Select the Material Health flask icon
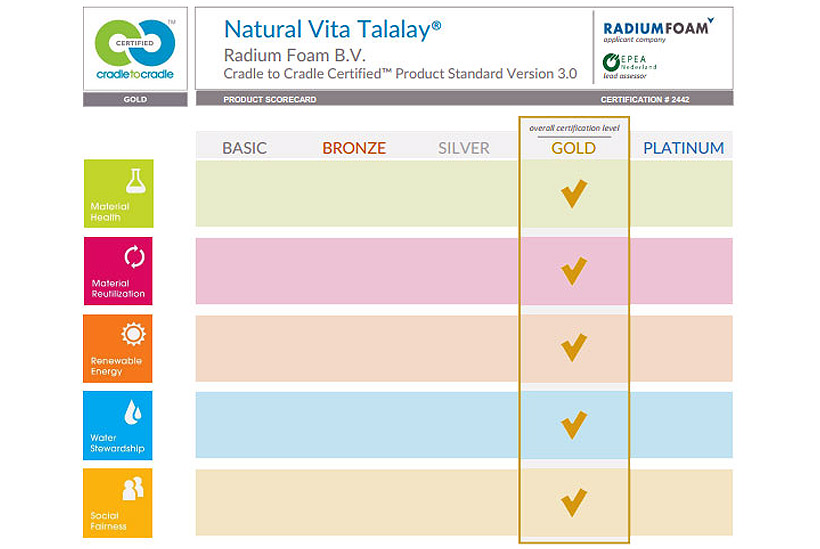The height and width of the screenshot is (549, 820). tap(135, 181)
